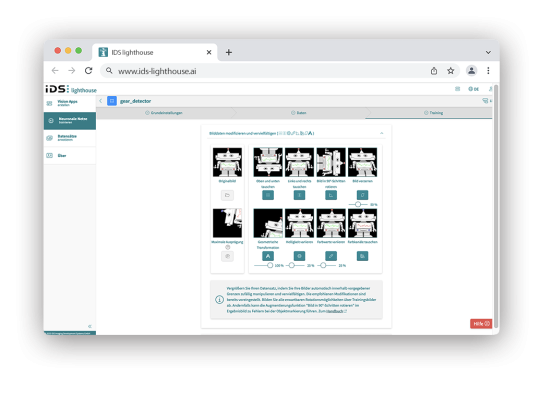Go back using the arrow beside gear_detector
The image size is (540, 409).
[x=101, y=101]
